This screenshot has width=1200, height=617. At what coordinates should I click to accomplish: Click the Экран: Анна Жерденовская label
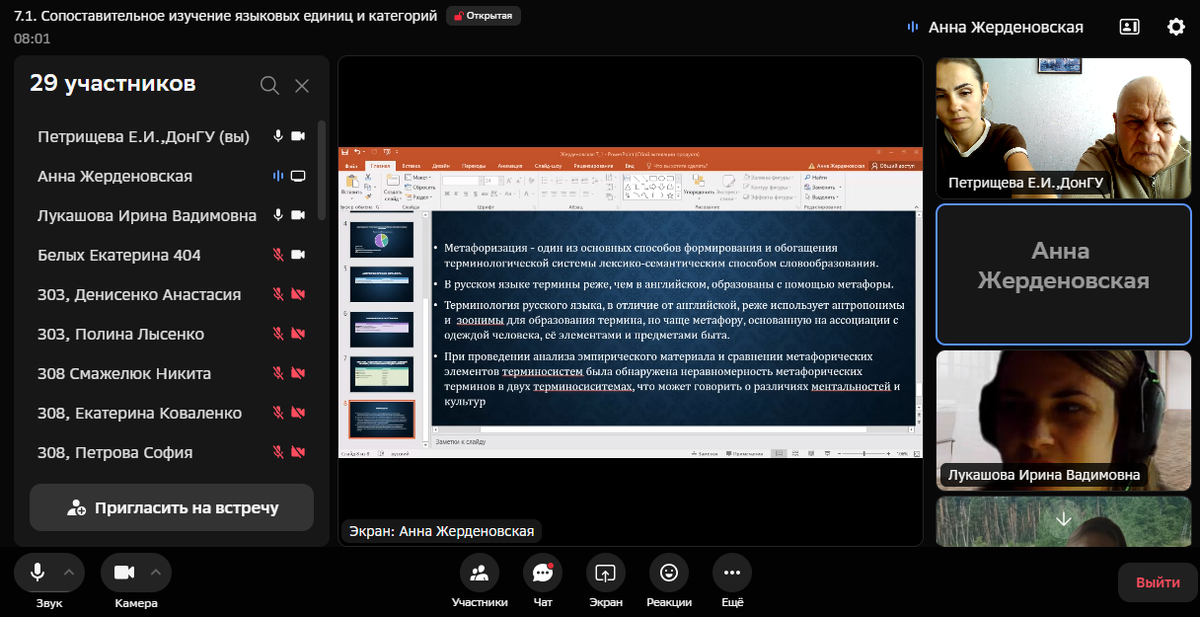441,531
